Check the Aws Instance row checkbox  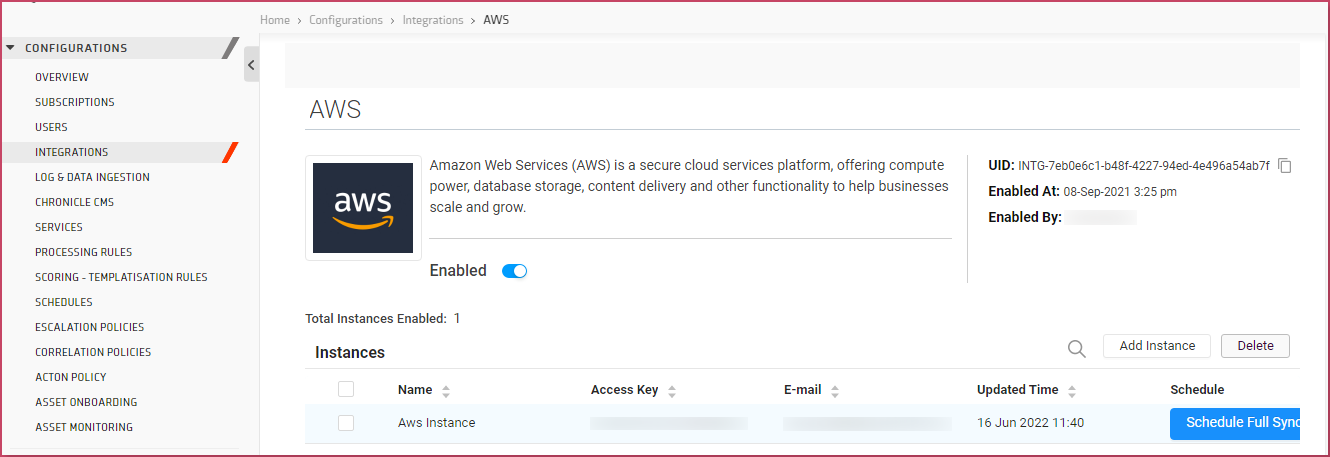346,423
